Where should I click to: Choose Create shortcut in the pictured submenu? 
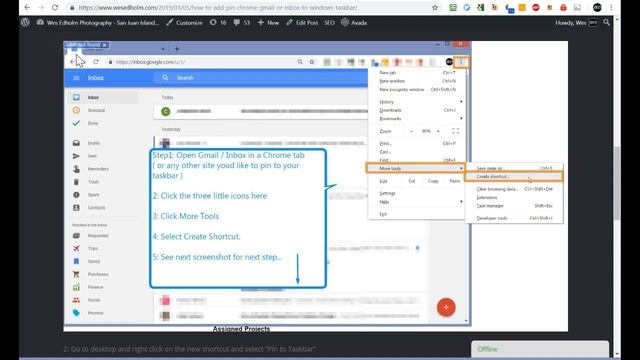[x=514, y=177]
